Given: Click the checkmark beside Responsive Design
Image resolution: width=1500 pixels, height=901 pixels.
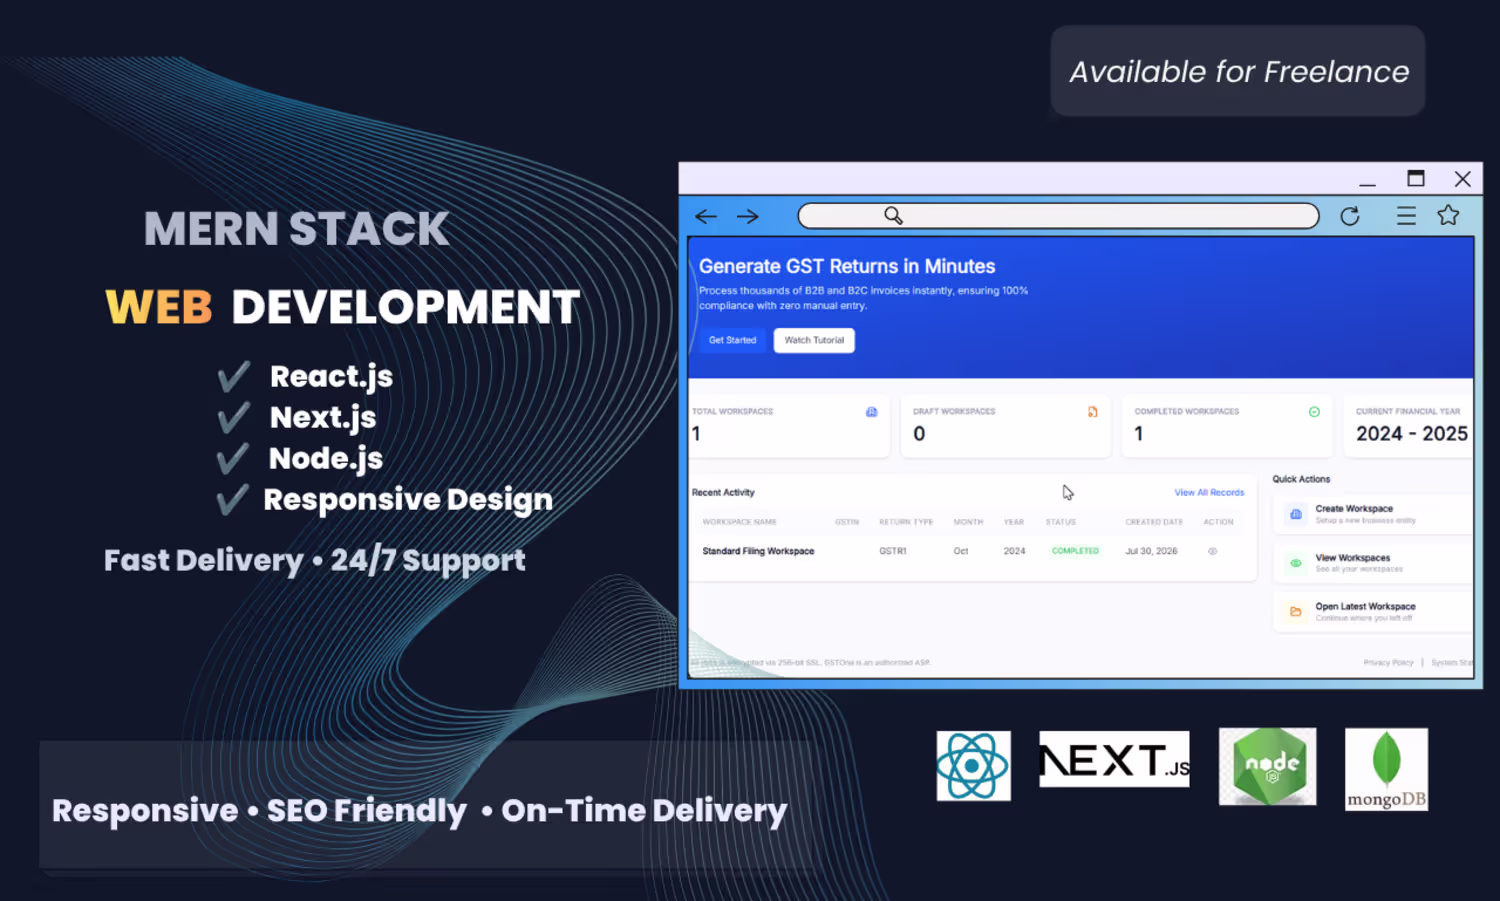Looking at the screenshot, I should pos(234,500).
